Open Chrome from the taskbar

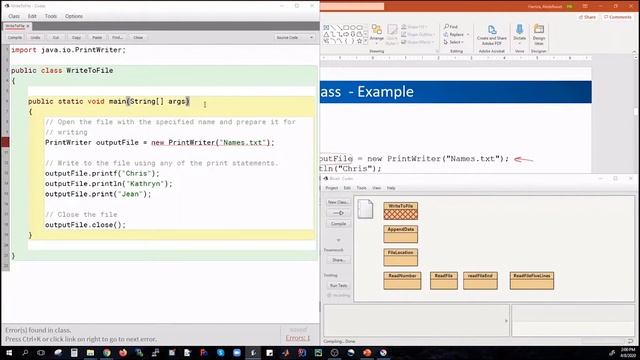107,353
